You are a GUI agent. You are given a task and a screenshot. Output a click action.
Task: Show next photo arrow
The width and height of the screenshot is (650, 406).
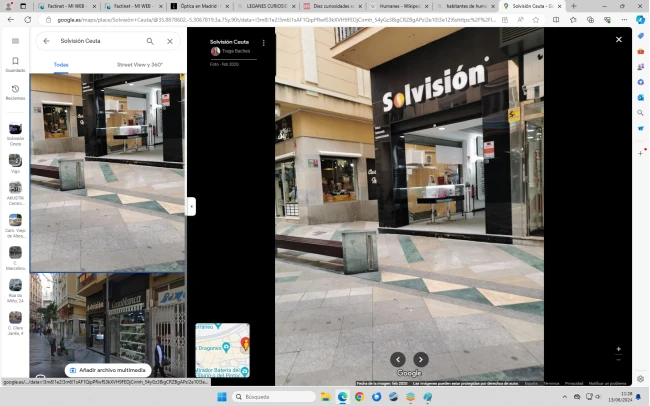pos(421,359)
